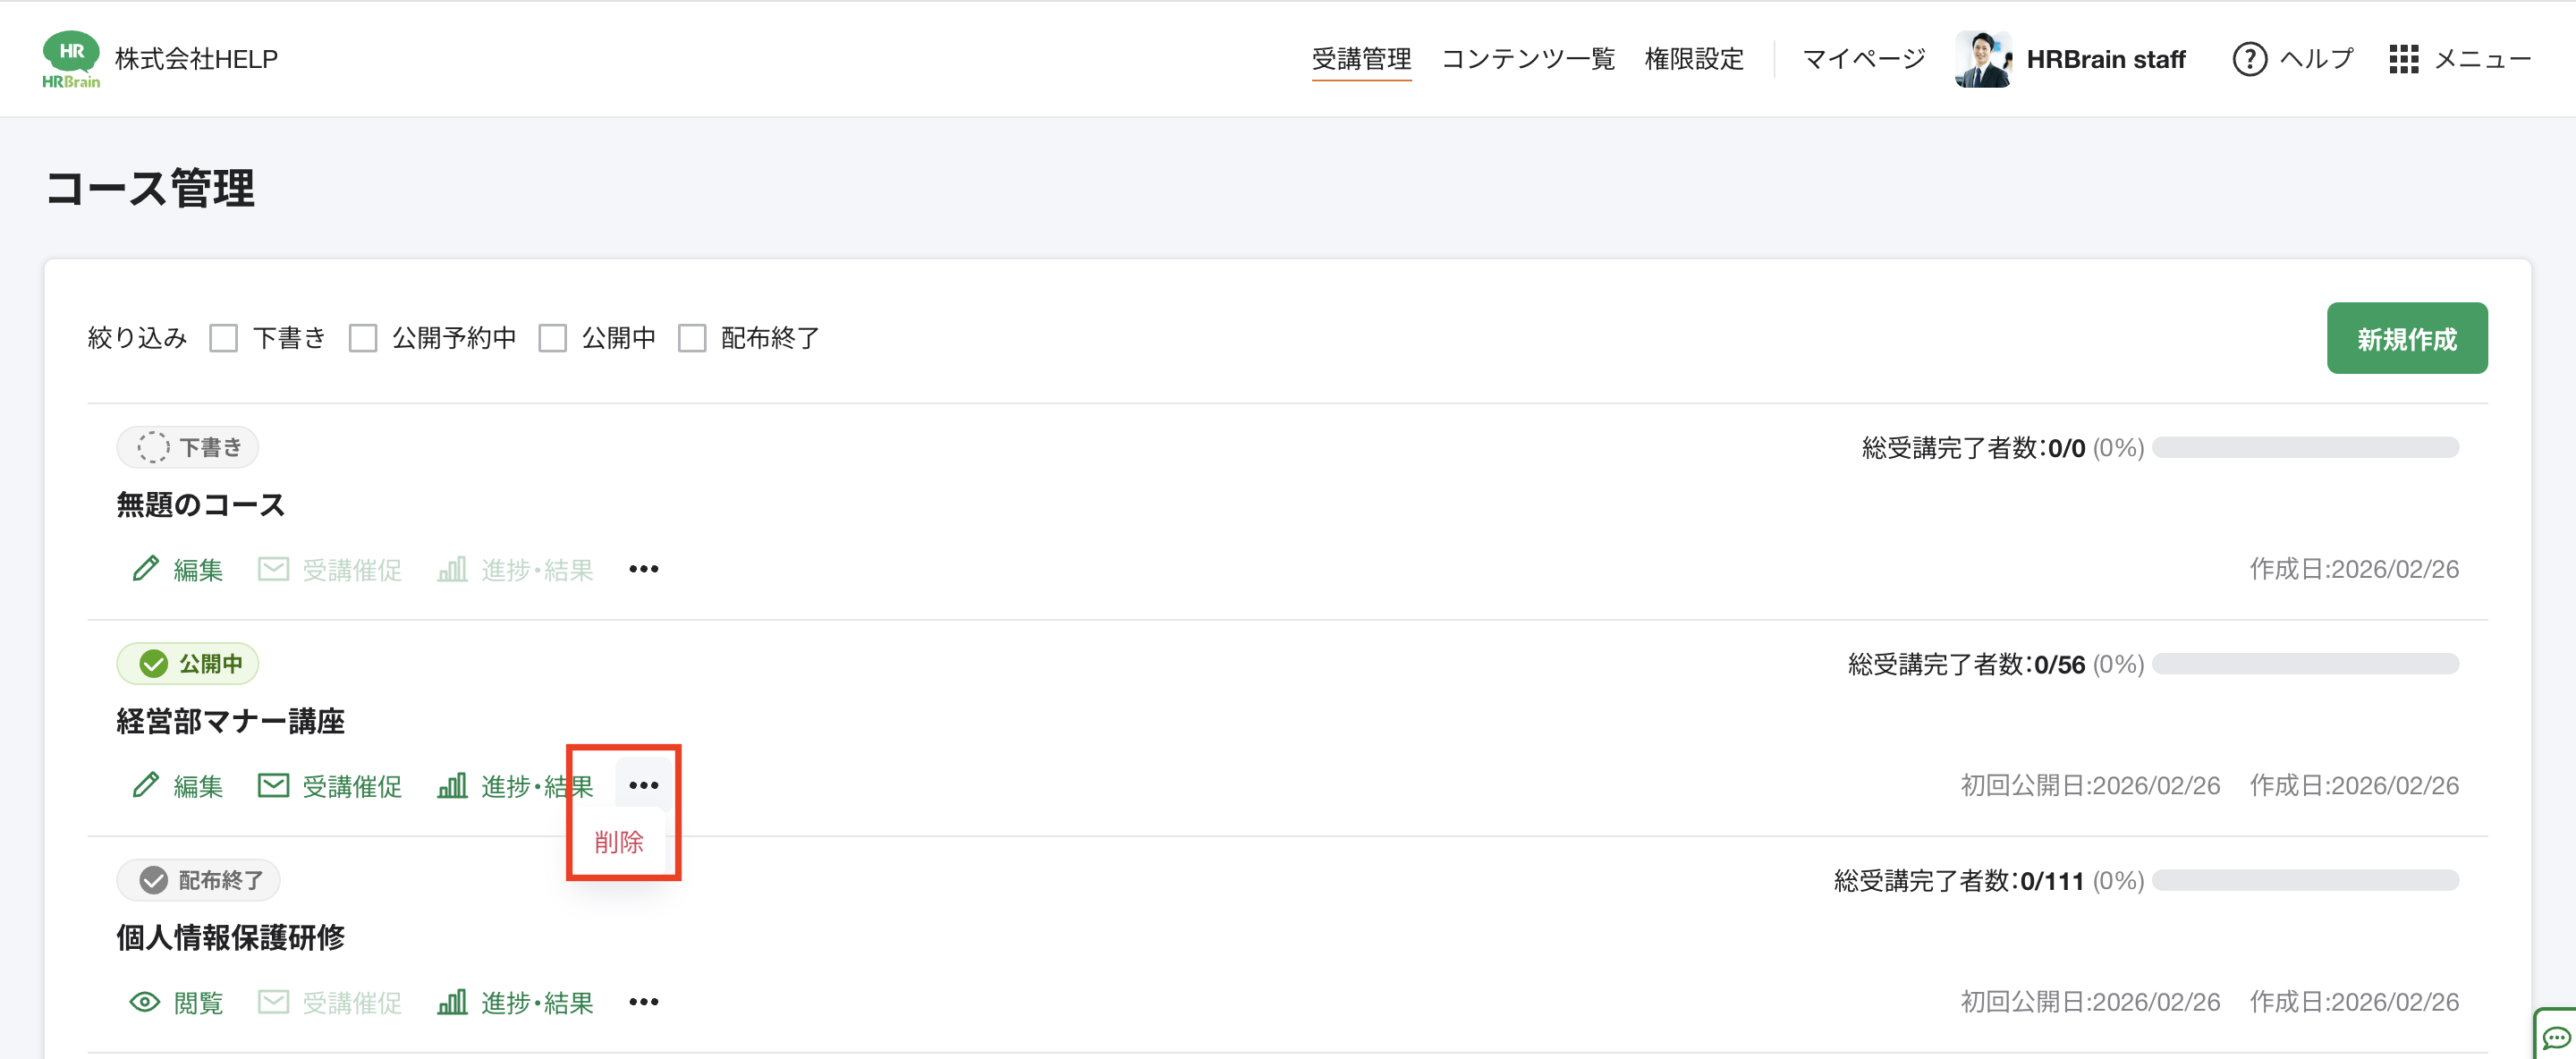Enable the 下書き filter checkbox
The width and height of the screenshot is (2576, 1059).
tap(224, 338)
